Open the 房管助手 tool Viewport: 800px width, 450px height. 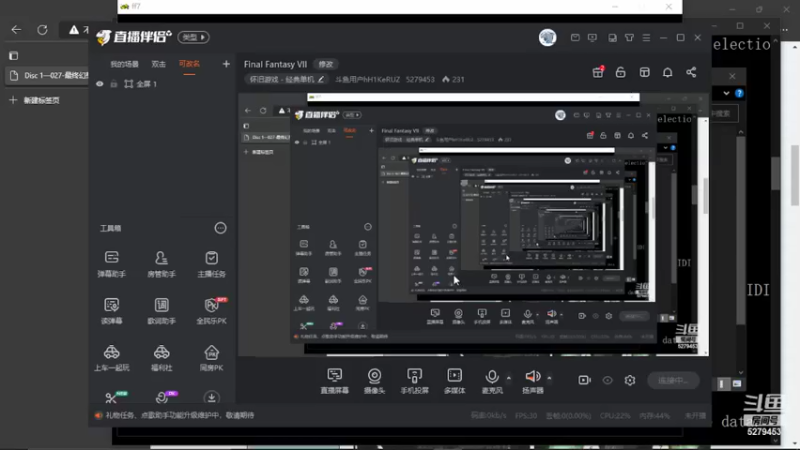(161, 264)
